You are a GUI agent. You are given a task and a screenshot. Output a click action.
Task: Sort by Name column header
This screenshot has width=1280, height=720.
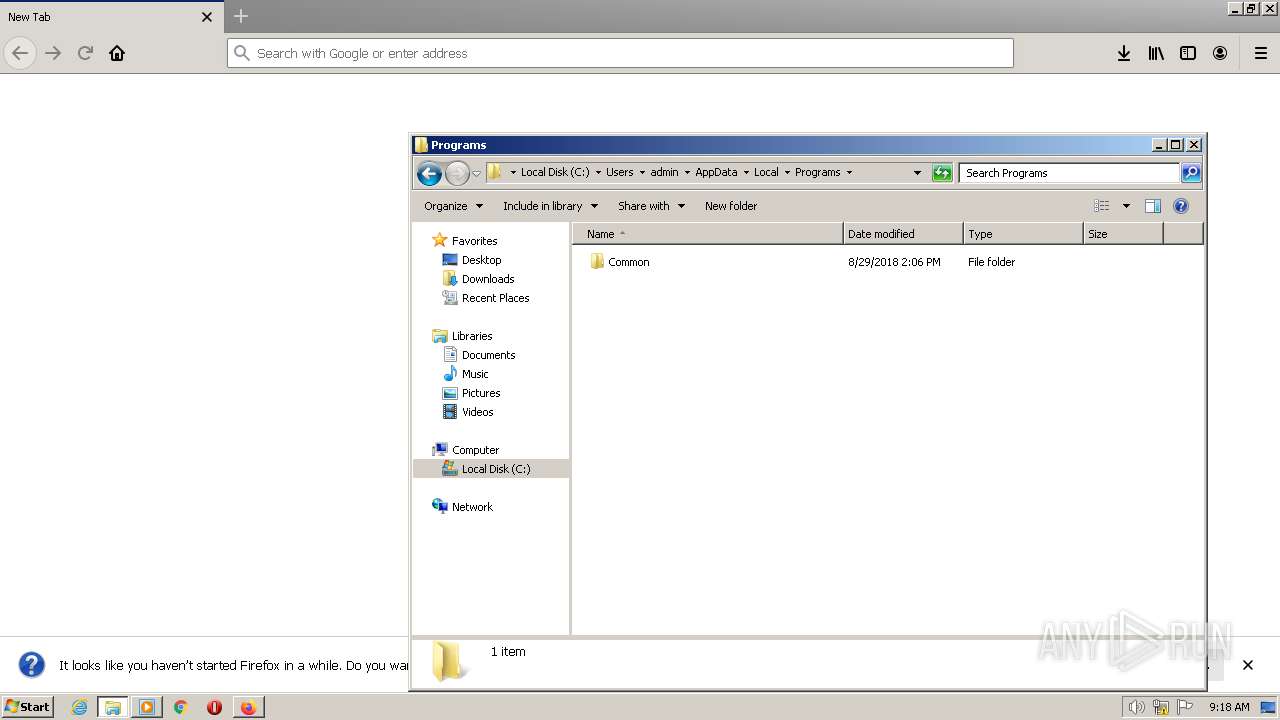coord(708,234)
